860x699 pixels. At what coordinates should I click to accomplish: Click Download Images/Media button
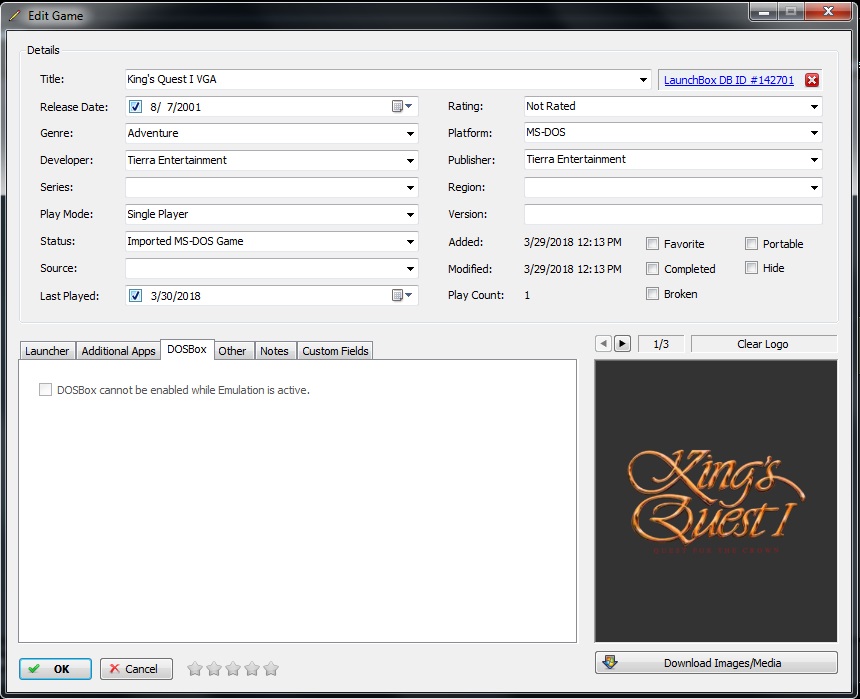pos(716,663)
